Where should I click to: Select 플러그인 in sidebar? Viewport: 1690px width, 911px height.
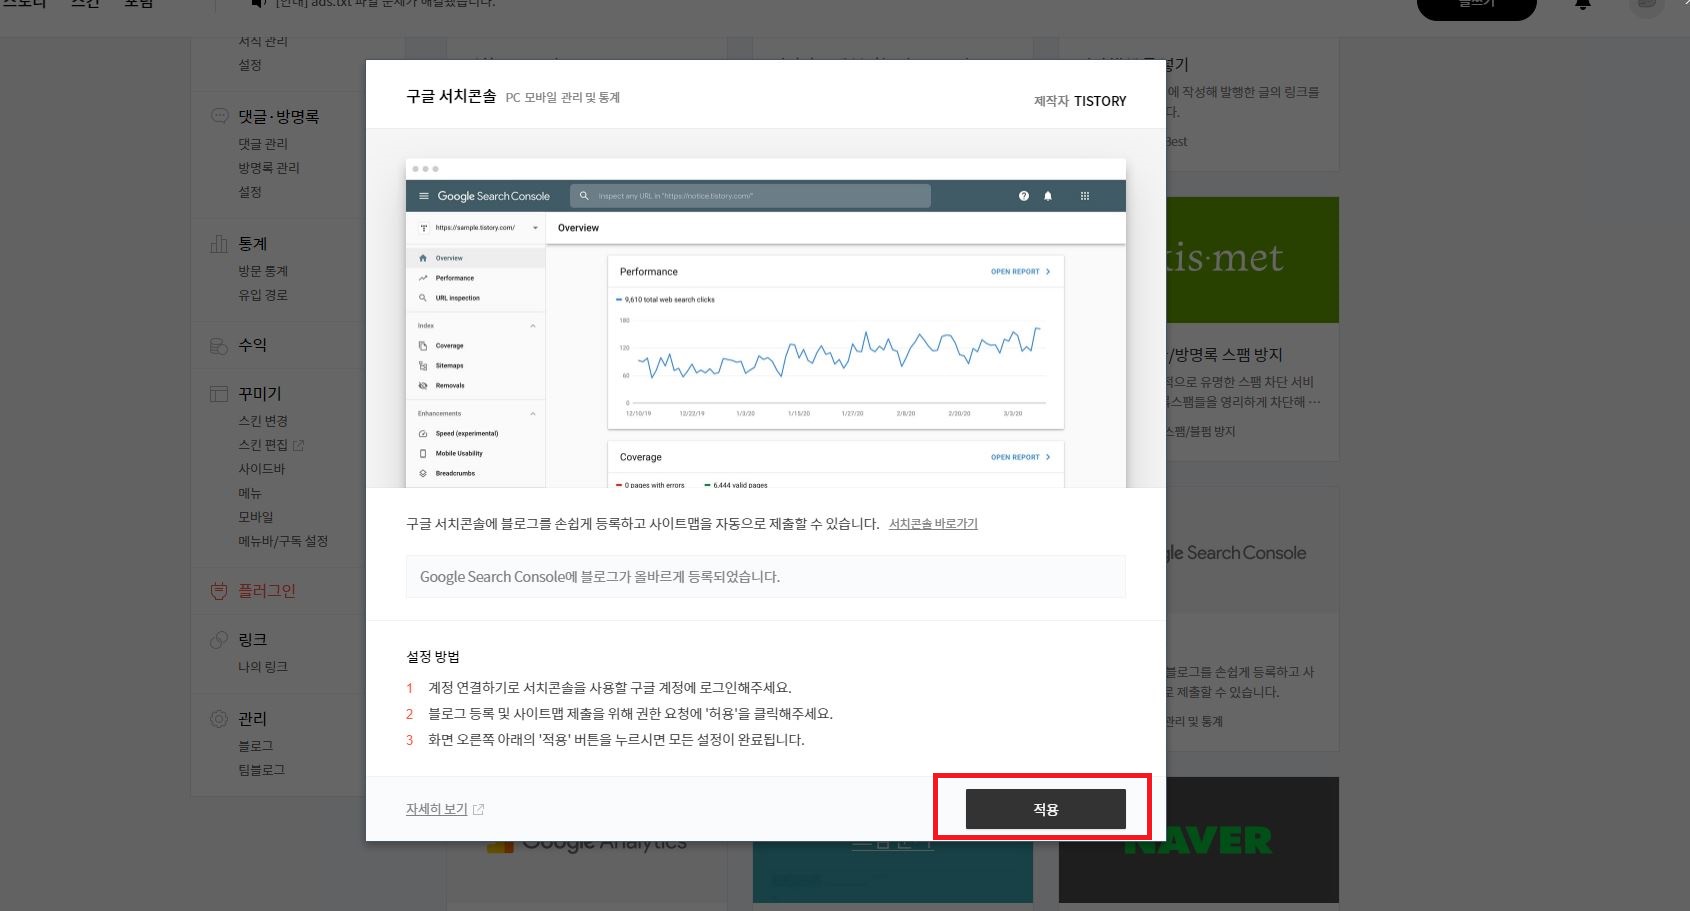[267, 591]
